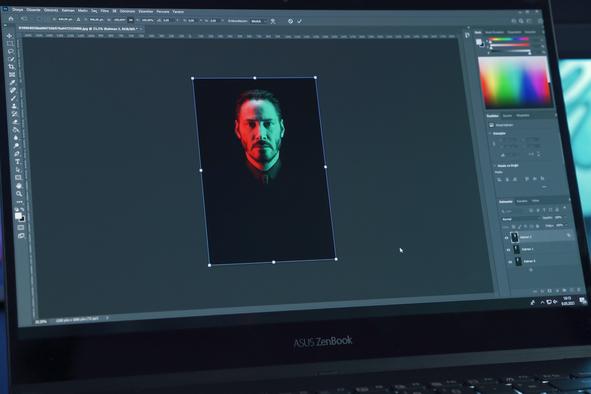591x394 pixels.
Task: Click the Home icon in the options bar
Action: [x=11, y=18]
